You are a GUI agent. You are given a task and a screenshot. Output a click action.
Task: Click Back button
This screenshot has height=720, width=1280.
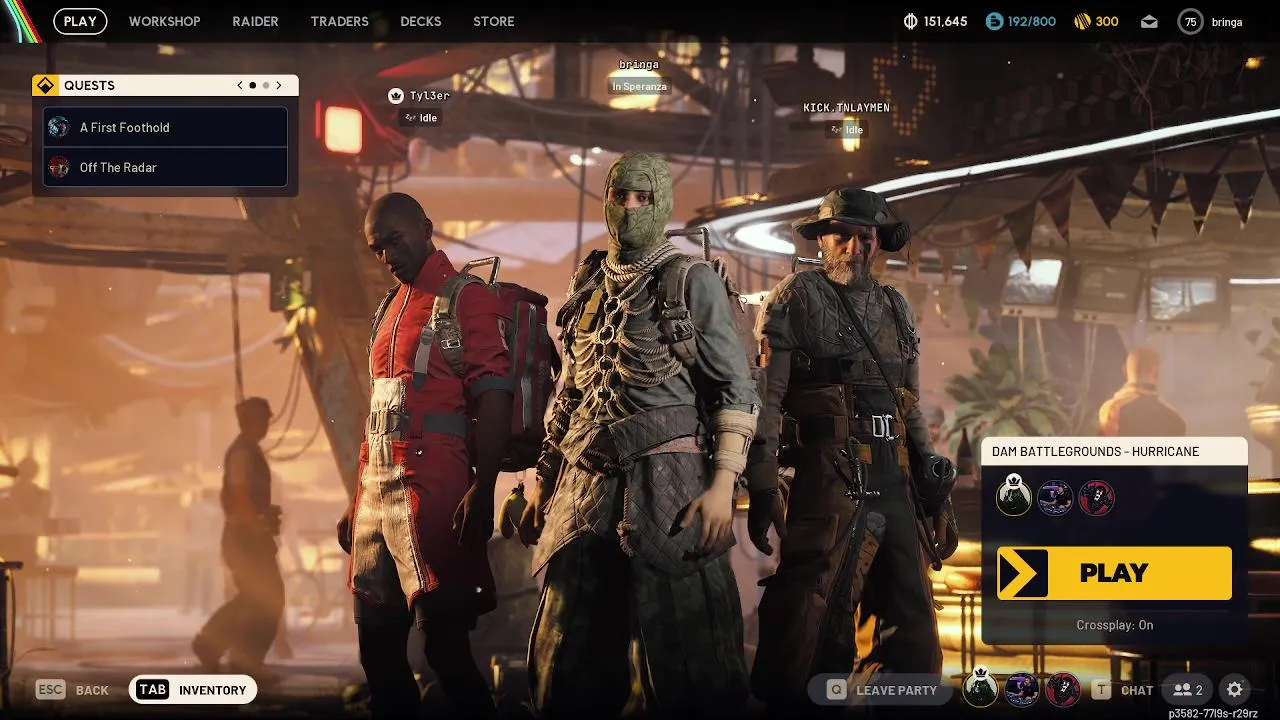(x=73, y=690)
